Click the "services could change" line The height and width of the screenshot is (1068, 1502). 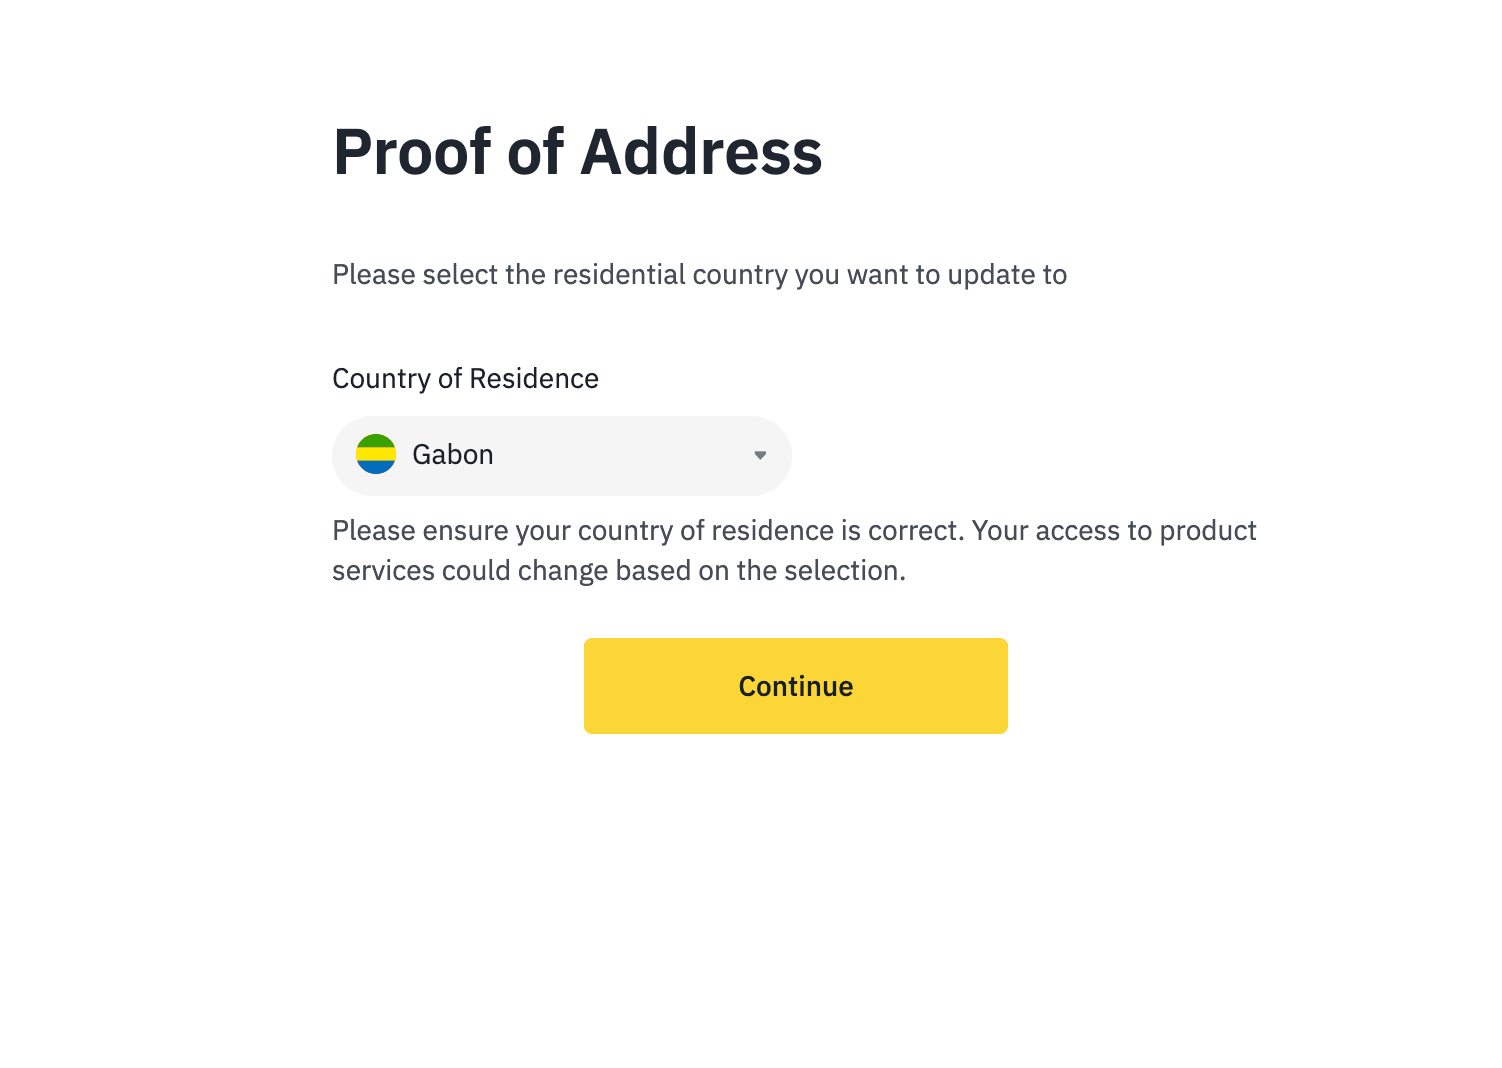point(618,571)
